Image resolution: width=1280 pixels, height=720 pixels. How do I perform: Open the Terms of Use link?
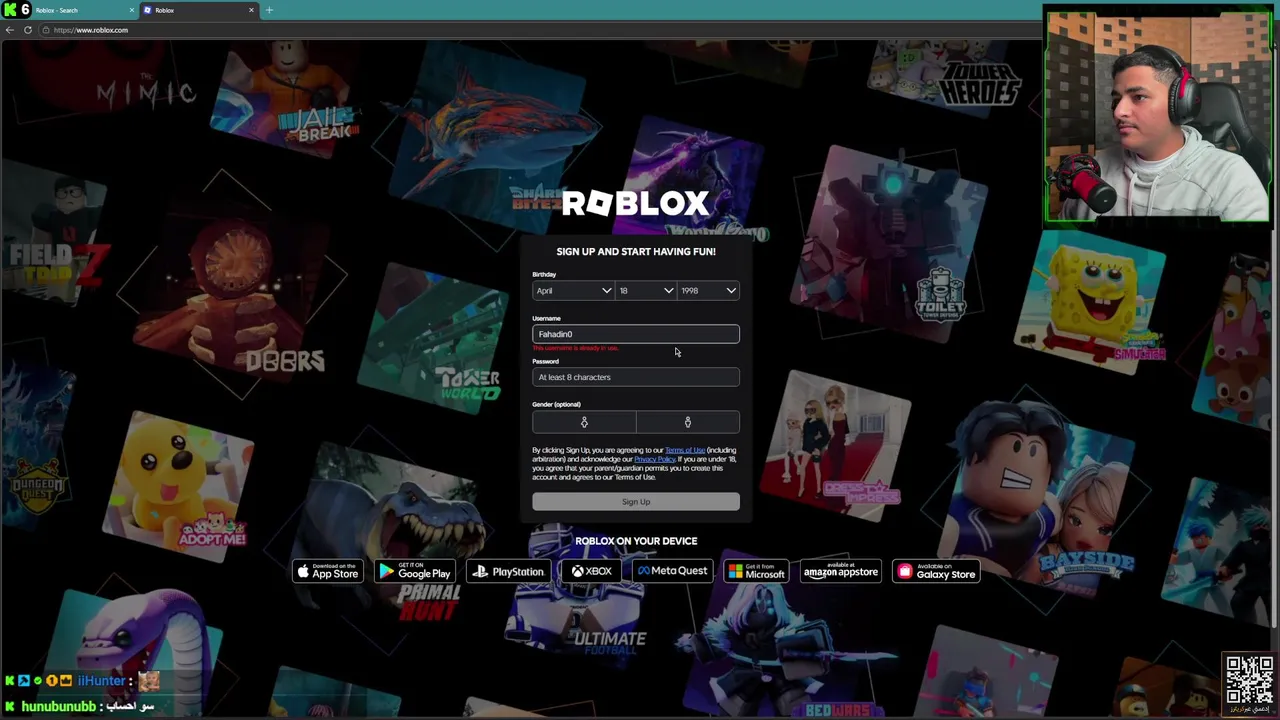click(x=685, y=450)
